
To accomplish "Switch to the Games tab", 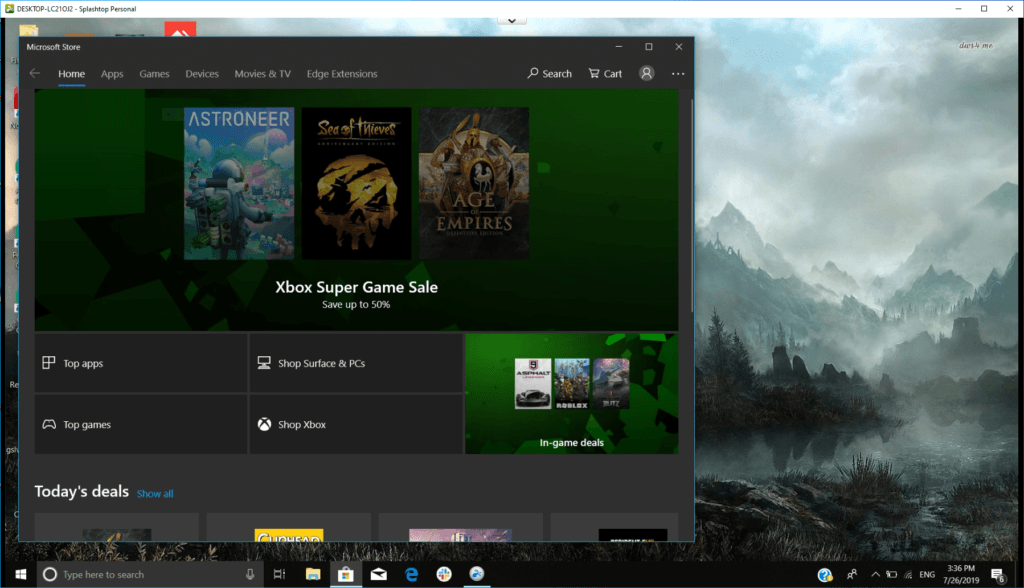I will [x=154, y=73].
